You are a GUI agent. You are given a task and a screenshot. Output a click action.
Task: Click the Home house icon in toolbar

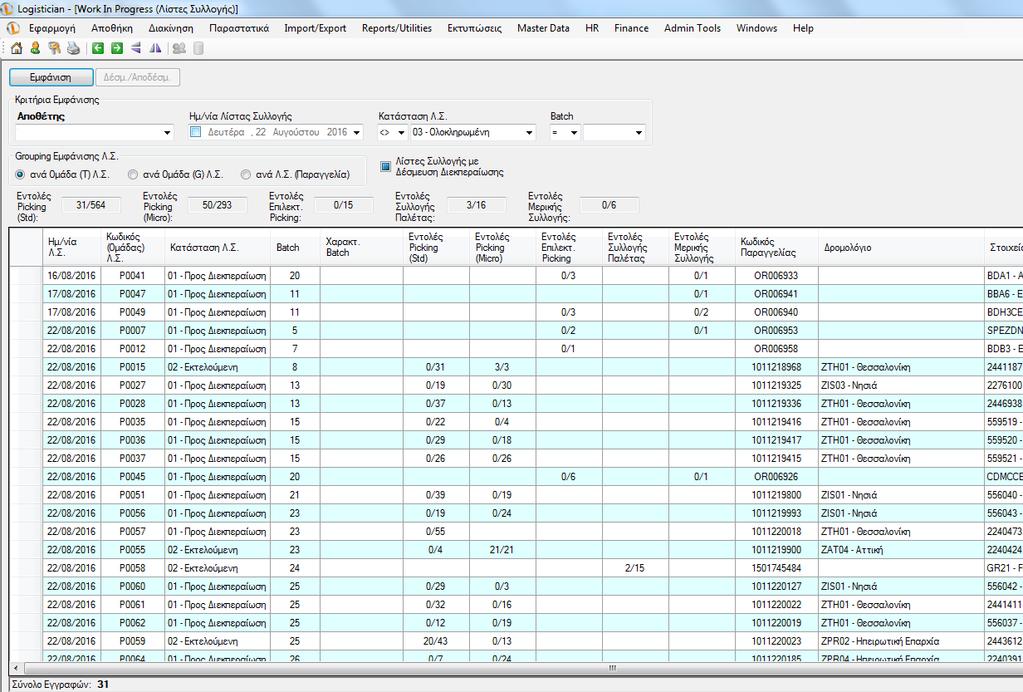tap(16, 48)
